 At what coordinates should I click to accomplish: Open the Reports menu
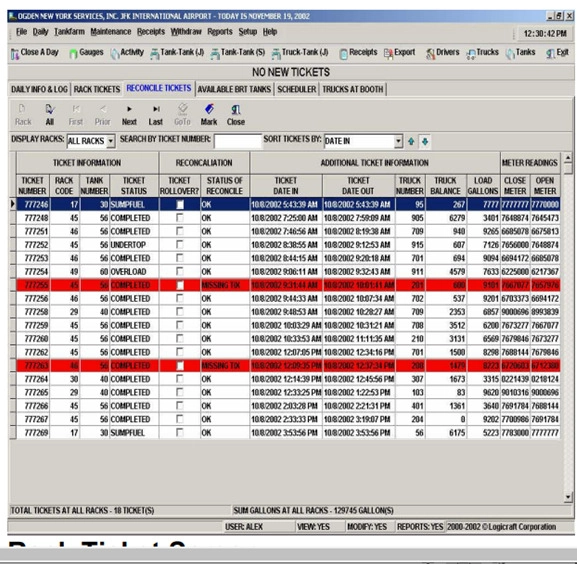[220, 32]
